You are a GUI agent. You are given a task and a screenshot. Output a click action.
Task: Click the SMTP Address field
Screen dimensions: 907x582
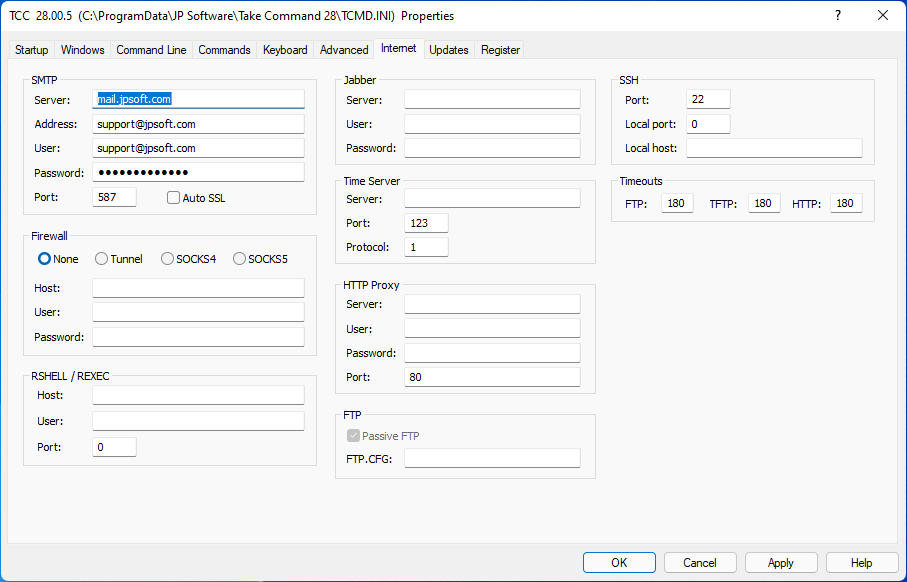coord(198,124)
